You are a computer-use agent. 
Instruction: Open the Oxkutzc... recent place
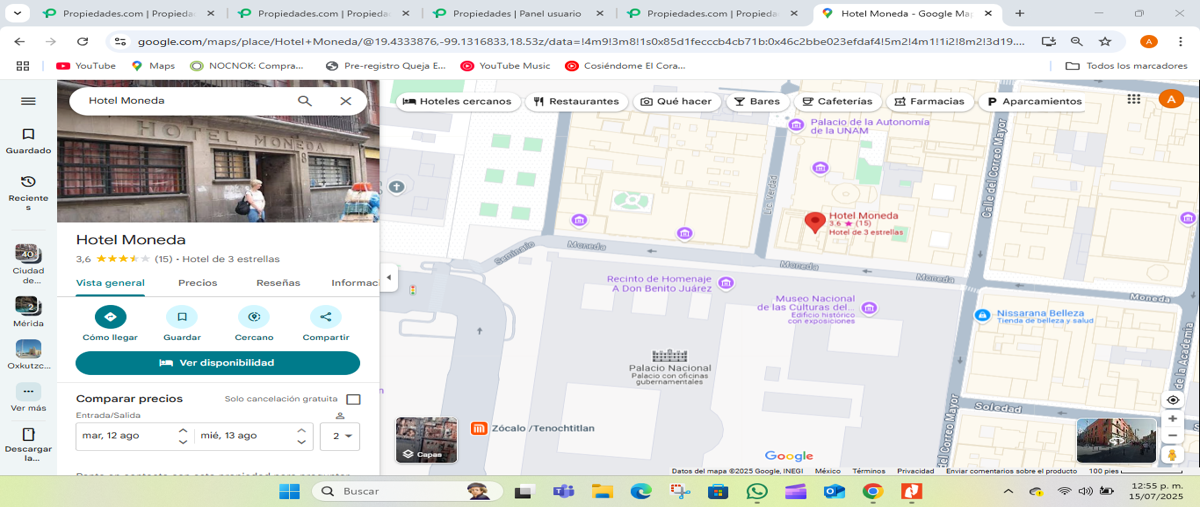[28, 354]
